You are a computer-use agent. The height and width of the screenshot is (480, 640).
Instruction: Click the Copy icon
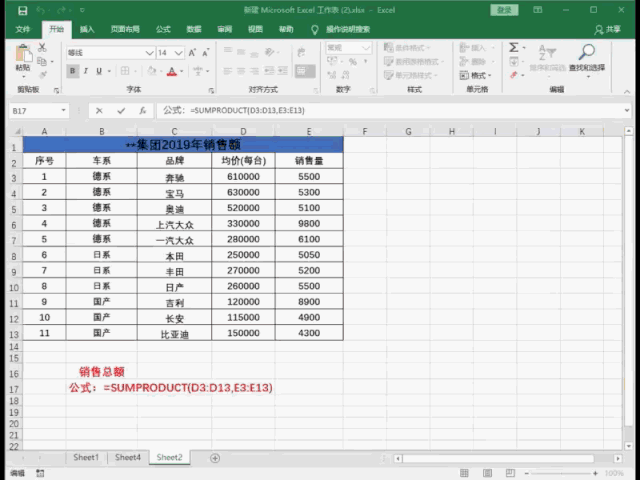tap(42, 62)
